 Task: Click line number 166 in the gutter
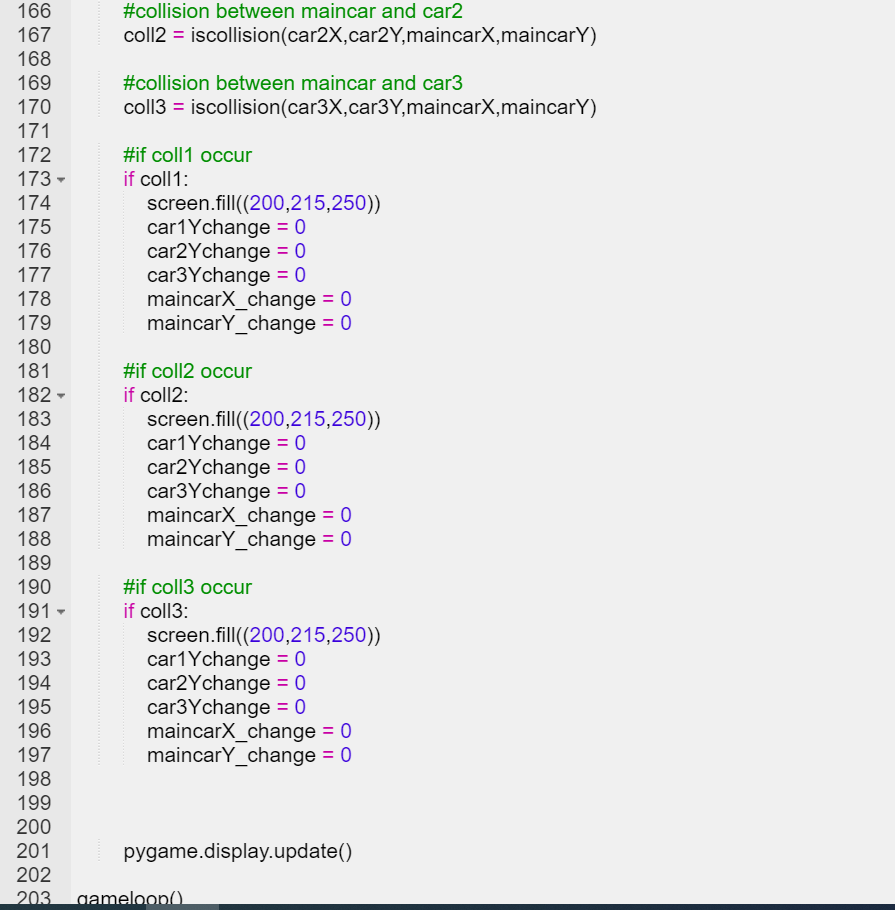tap(34, 11)
